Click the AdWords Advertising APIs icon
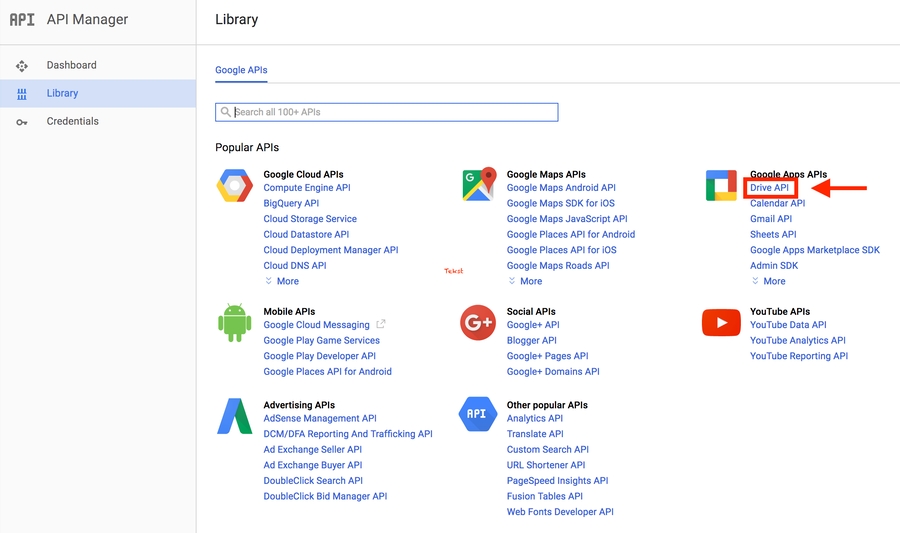The width and height of the screenshot is (900, 533). [x=234, y=416]
